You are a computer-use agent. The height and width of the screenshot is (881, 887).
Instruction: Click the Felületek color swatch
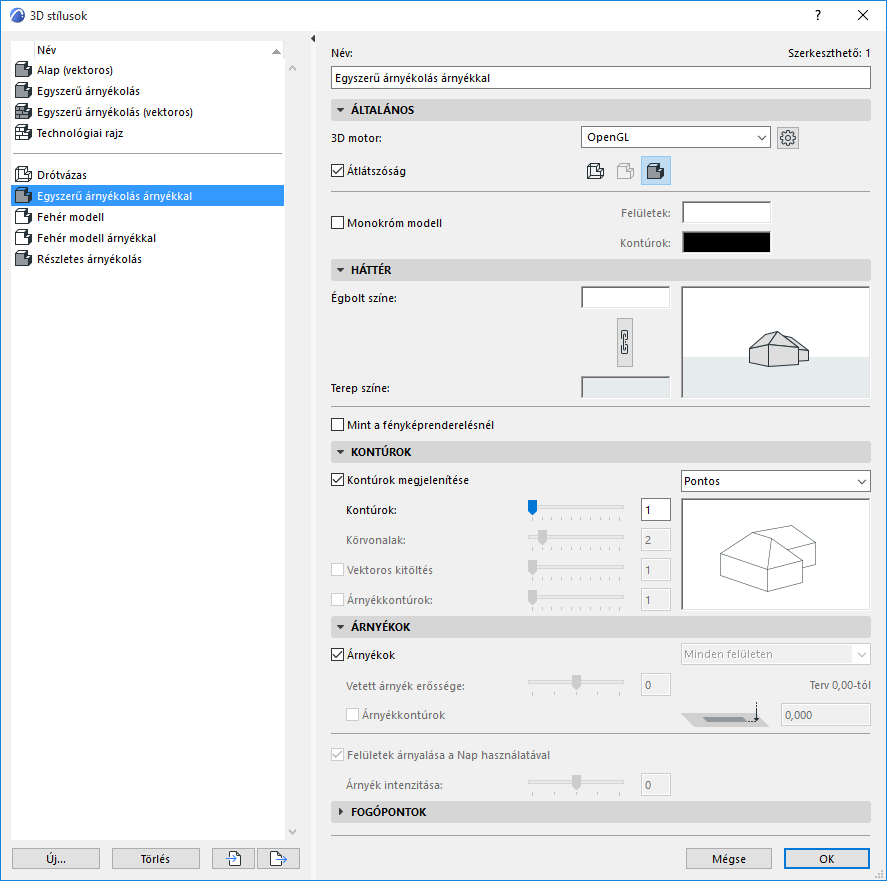[726, 213]
